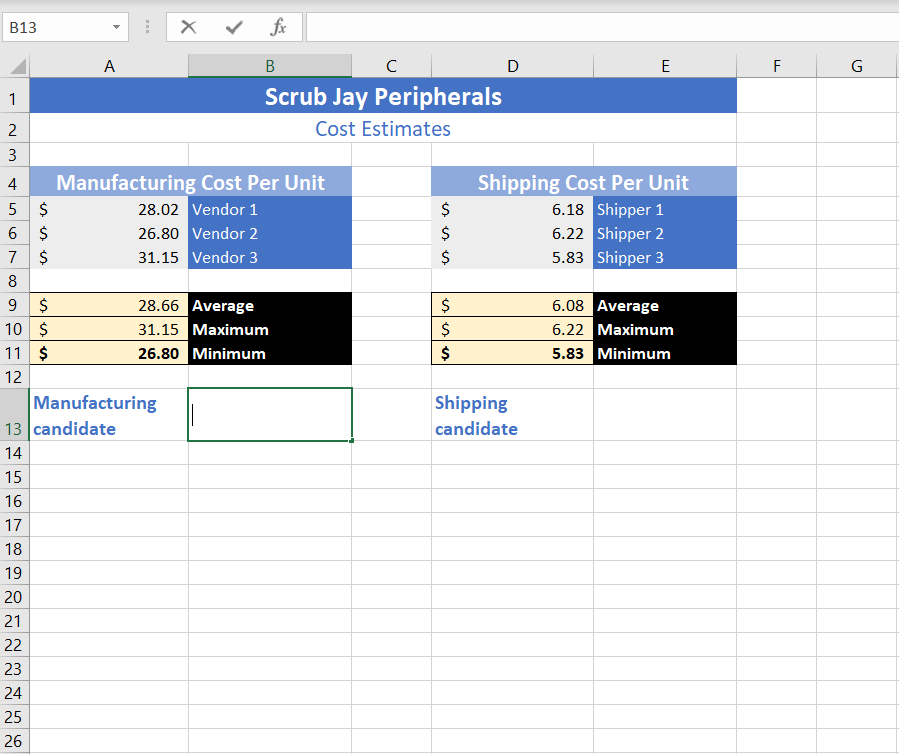Screen dimensions: 899x754
Task: Select row 20 header
Action: pyautogui.click(x=14, y=597)
